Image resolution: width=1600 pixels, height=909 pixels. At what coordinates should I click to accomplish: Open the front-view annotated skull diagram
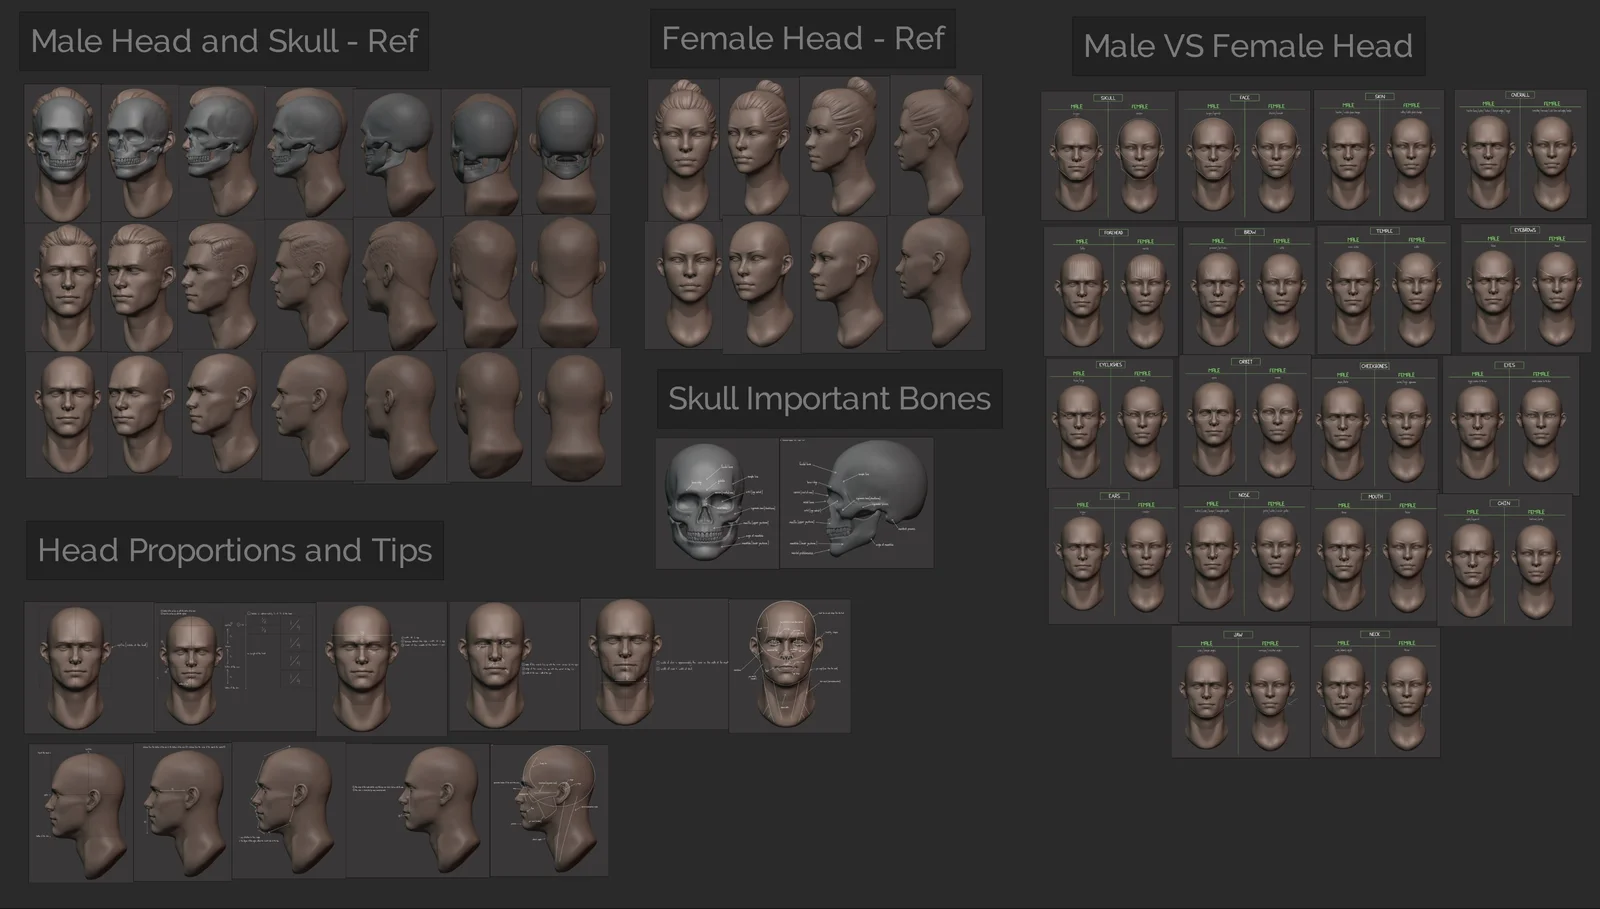point(715,500)
